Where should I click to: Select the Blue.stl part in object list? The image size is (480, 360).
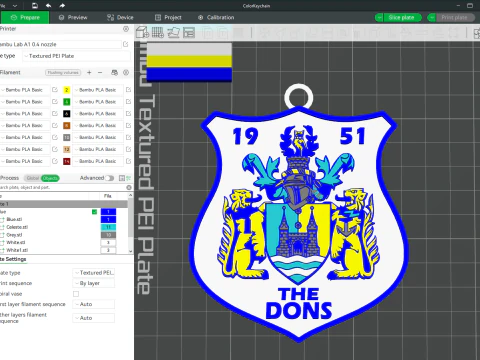coord(14,219)
